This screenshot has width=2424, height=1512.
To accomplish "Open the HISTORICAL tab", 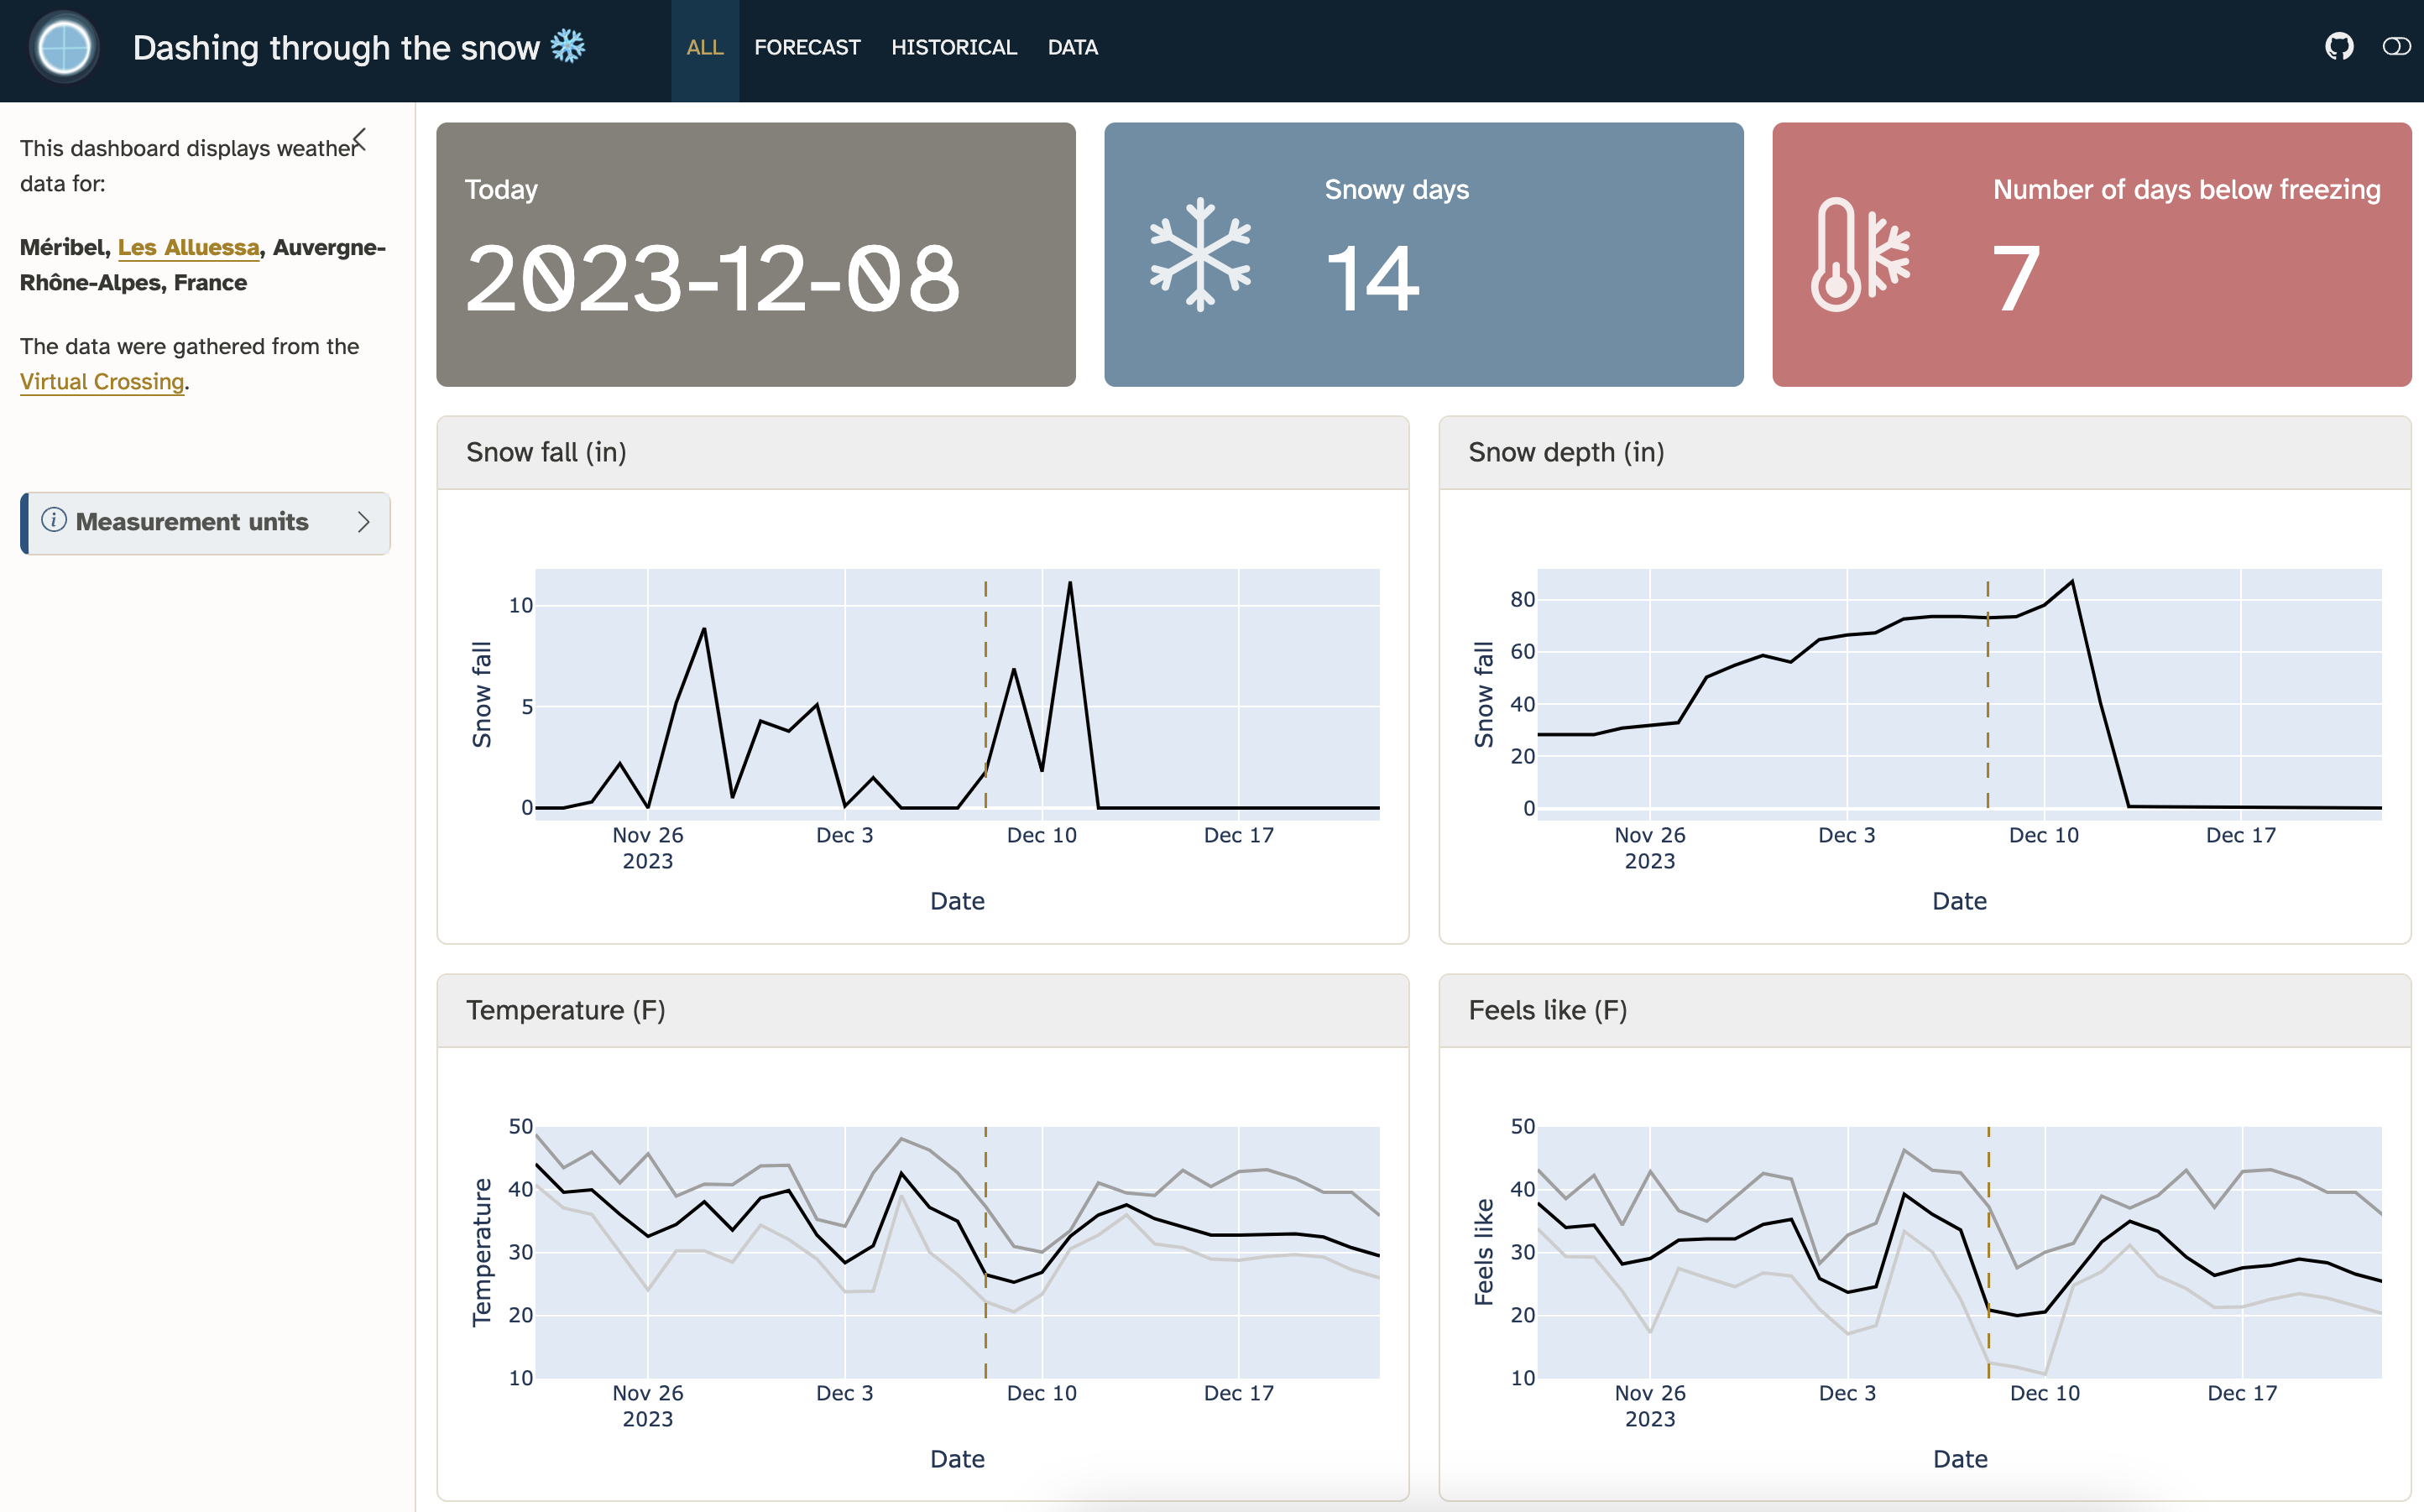I will [x=953, y=47].
